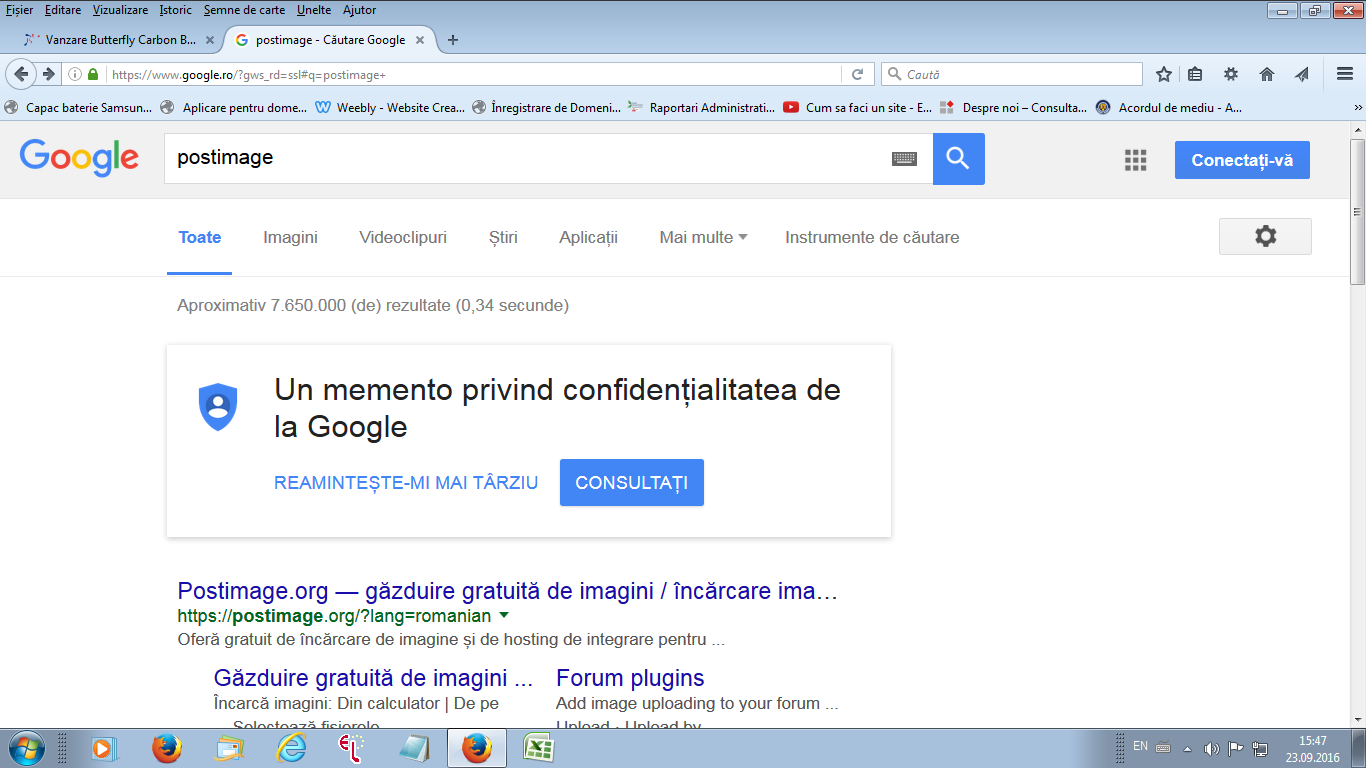Open the Forum plugins sublink
Screen dimensions: 1366x768
pos(630,678)
